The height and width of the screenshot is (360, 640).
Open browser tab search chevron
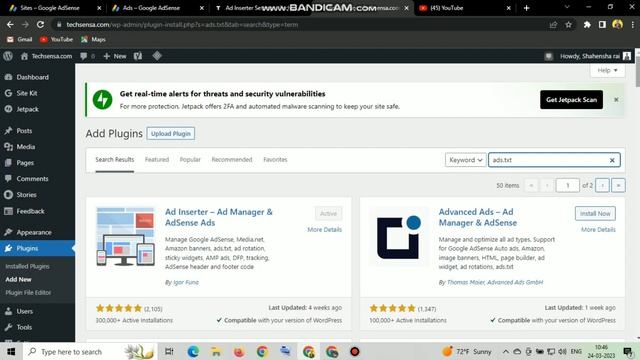pos(567,7)
